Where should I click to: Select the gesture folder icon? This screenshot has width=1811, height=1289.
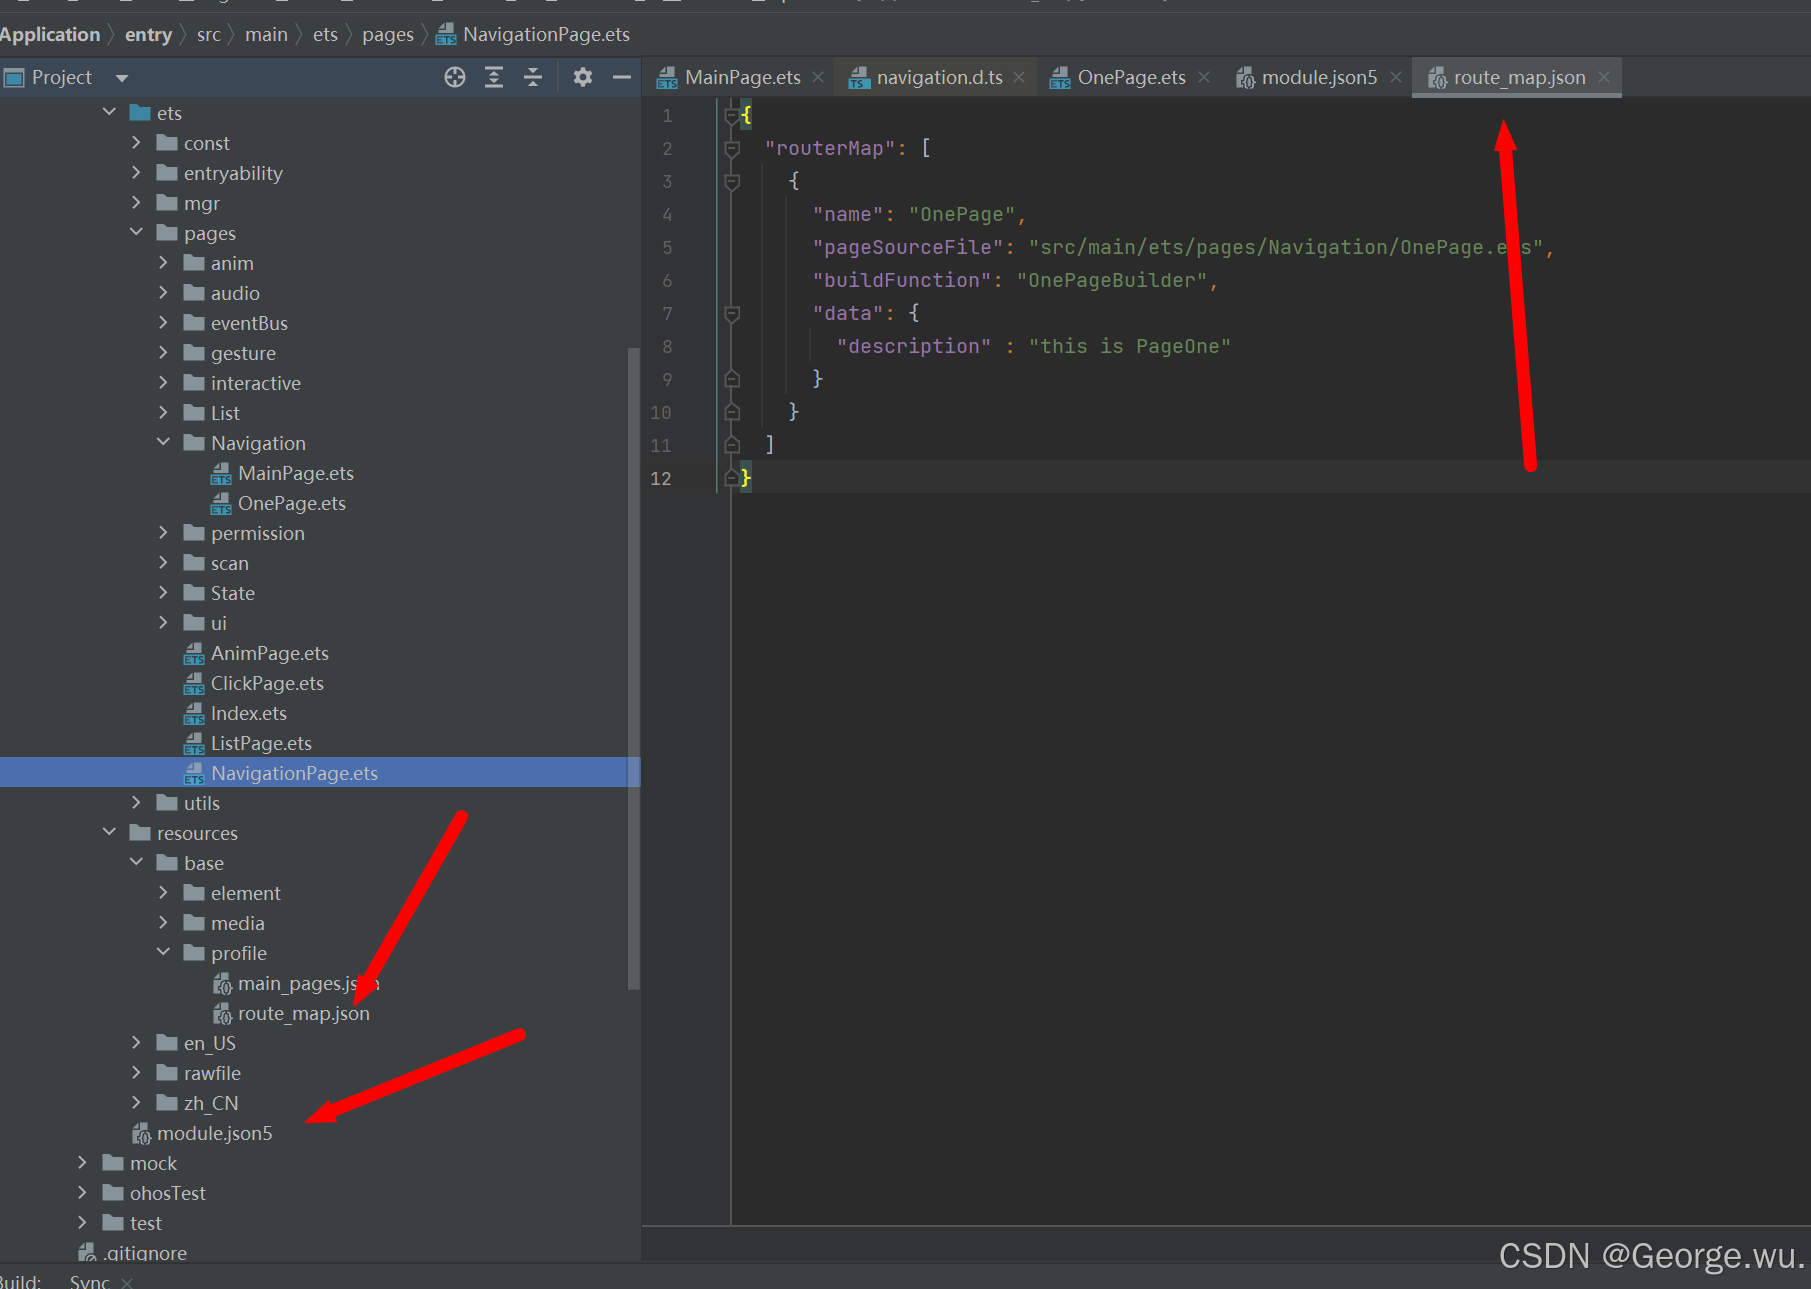[194, 353]
